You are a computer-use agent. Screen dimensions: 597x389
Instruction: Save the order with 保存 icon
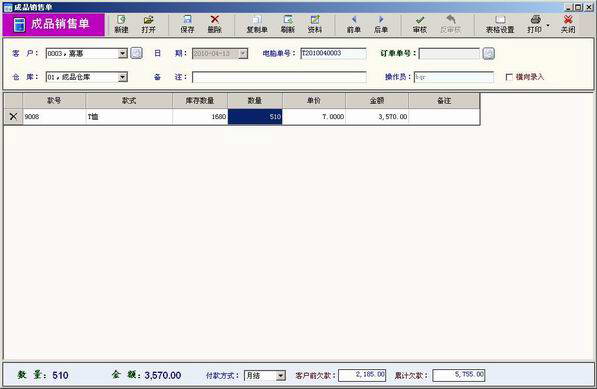tap(187, 24)
